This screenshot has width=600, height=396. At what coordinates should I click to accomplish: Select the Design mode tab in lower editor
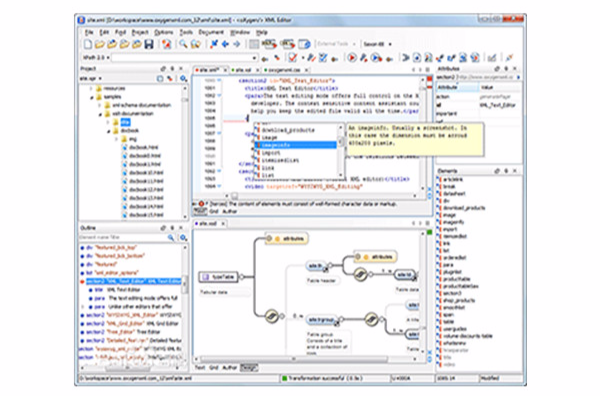(249, 368)
